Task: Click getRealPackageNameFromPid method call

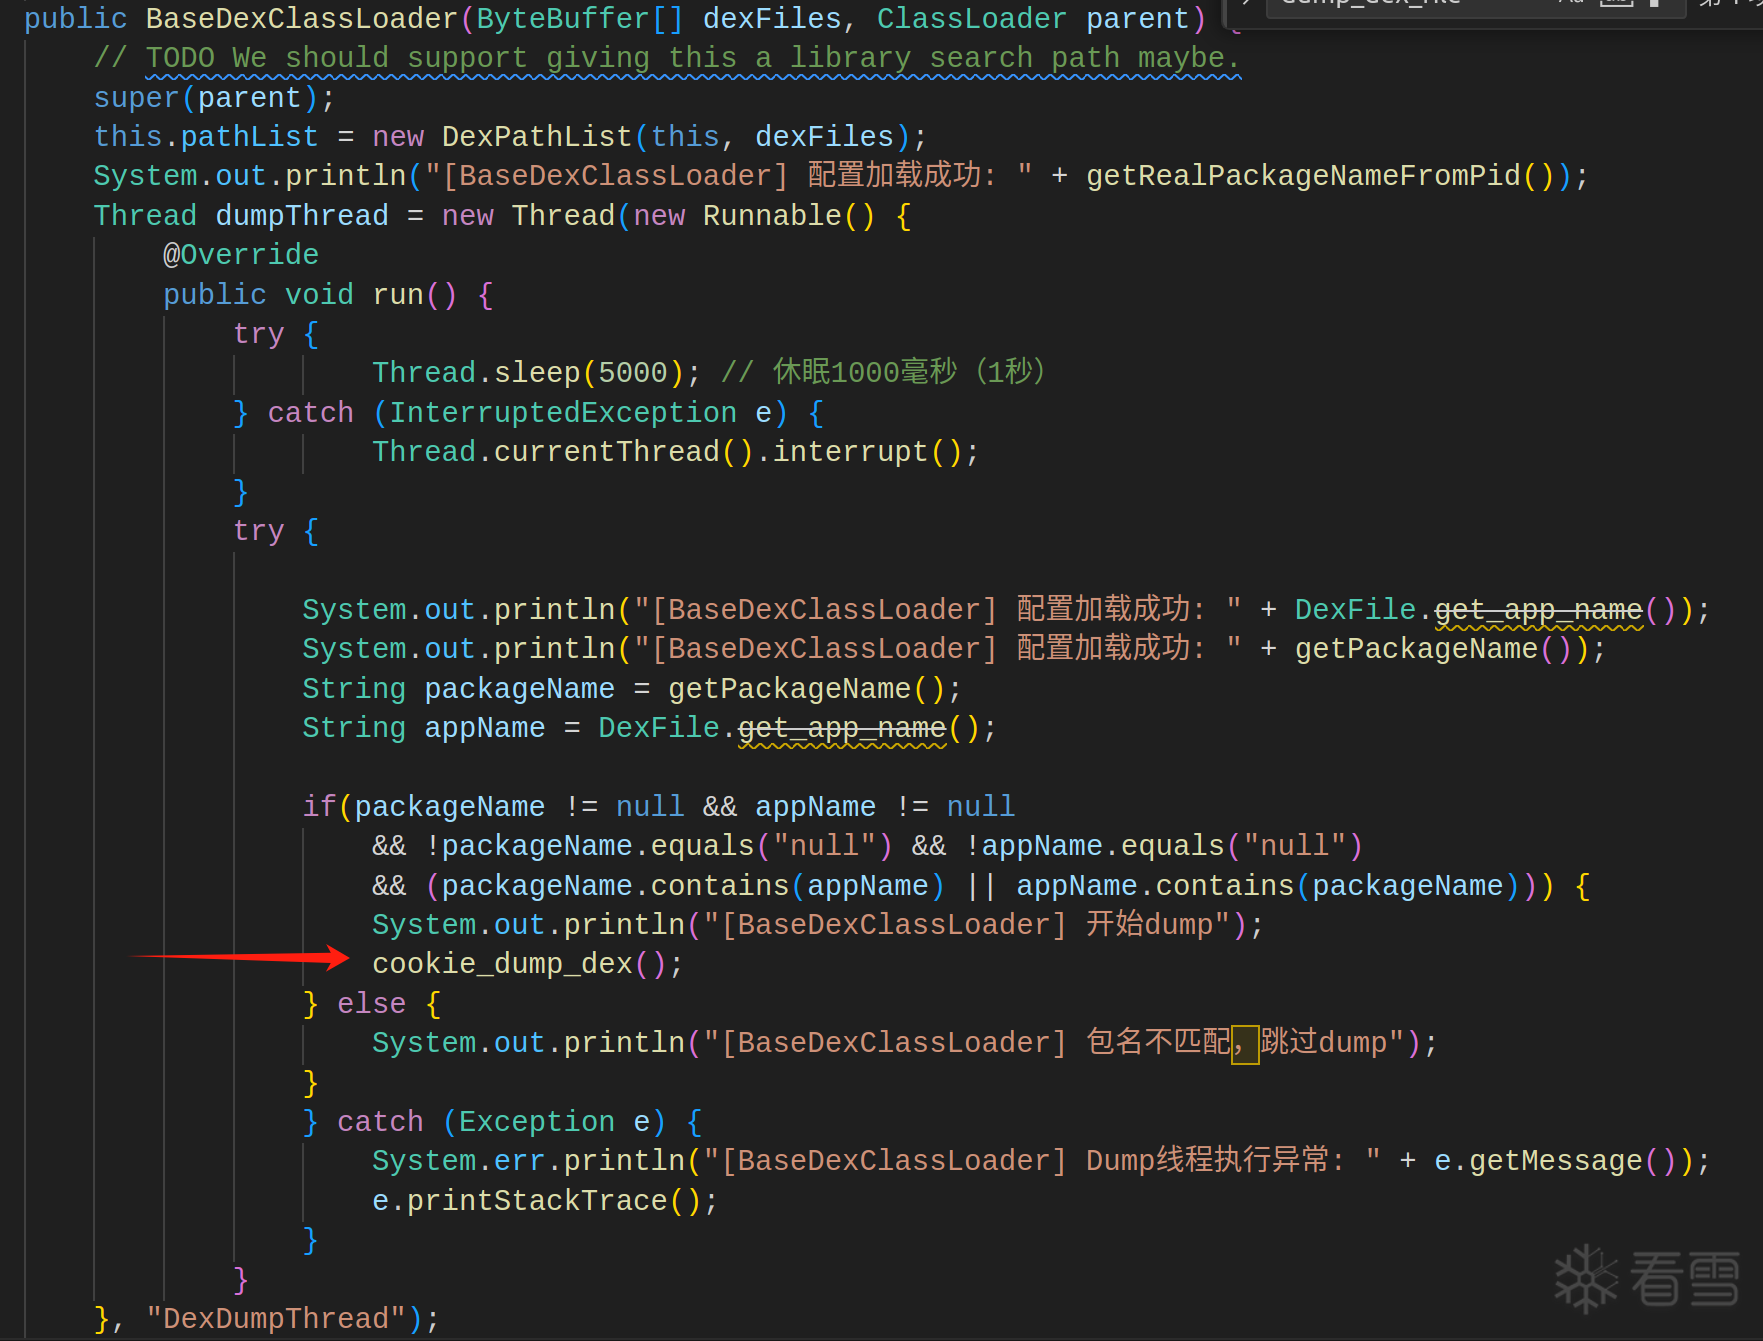Action: [x=1303, y=176]
